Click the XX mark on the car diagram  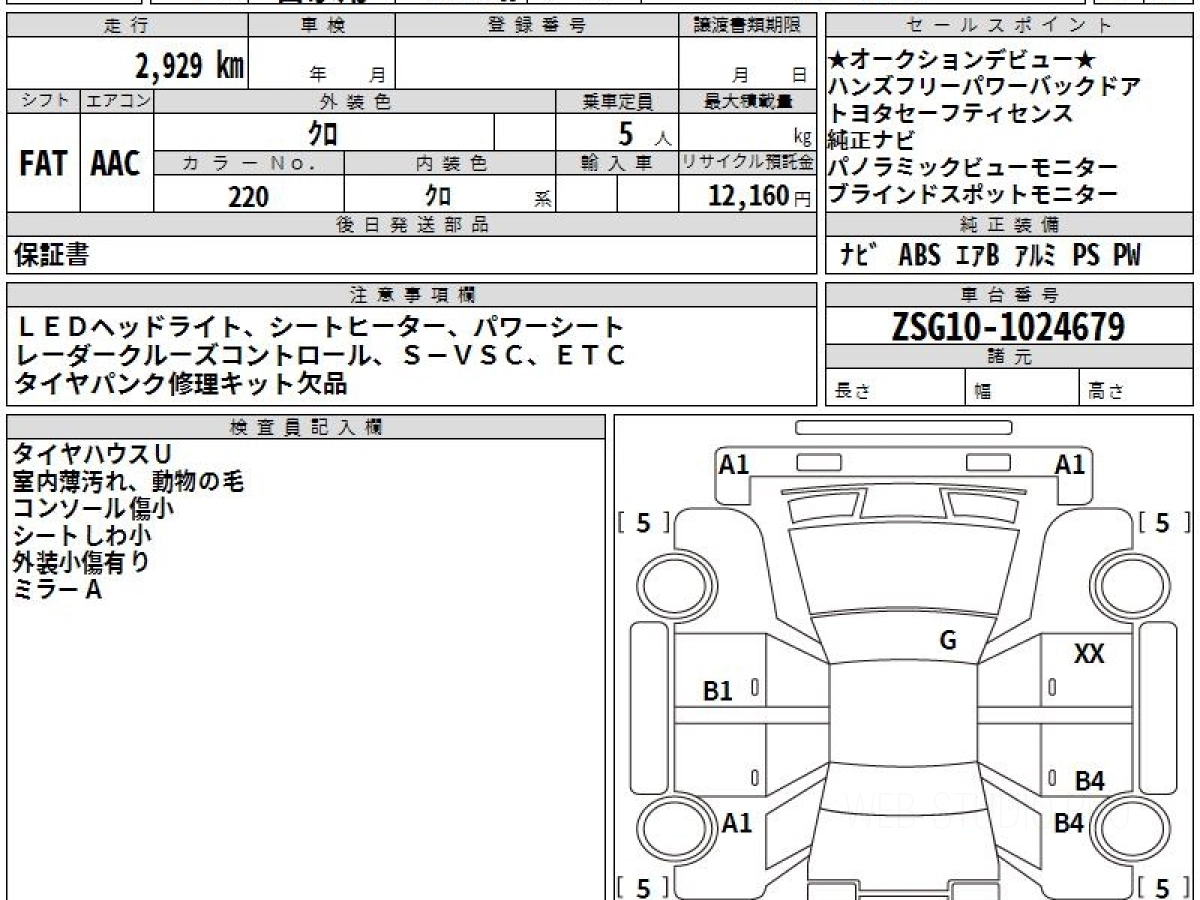click(x=1089, y=655)
